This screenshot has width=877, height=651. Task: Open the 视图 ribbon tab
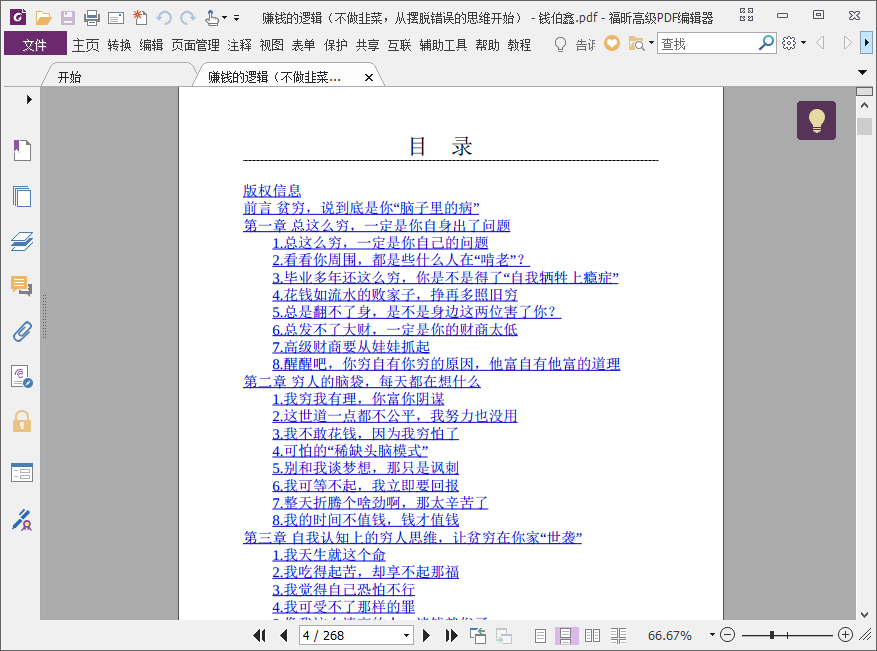(x=271, y=45)
